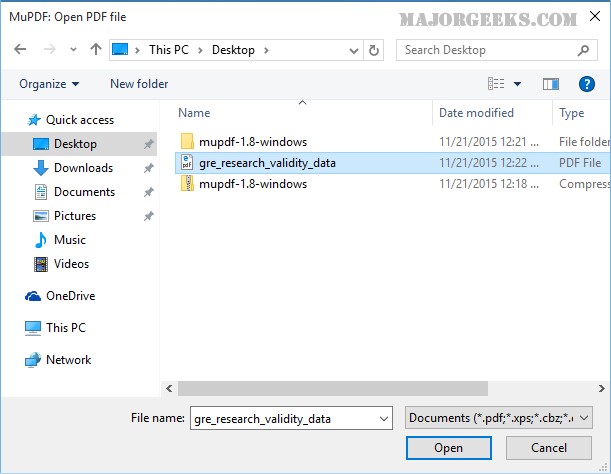This screenshot has height=474, width=611.
Task: Open the mupdf-1.8-windows folder
Action: coord(252,141)
